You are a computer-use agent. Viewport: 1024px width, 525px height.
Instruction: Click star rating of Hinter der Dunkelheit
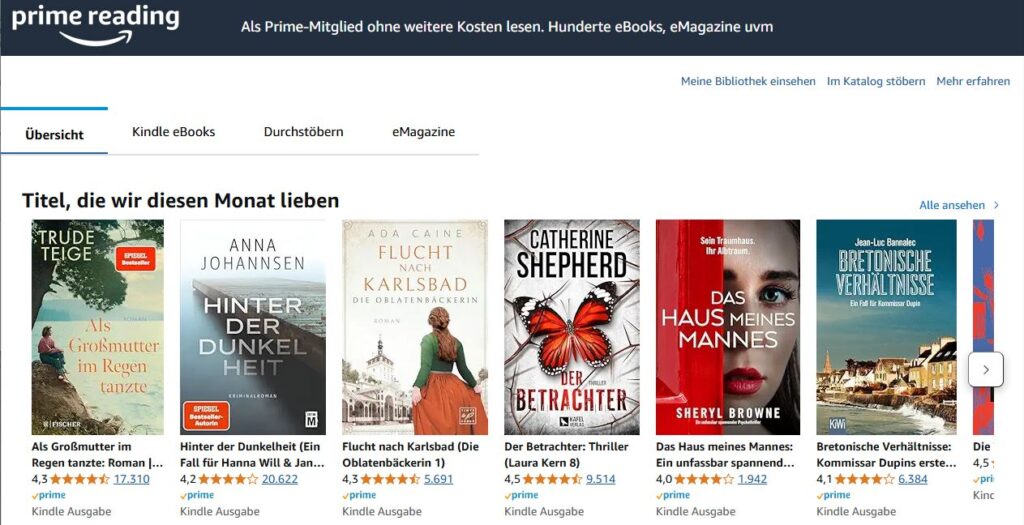click(x=228, y=479)
